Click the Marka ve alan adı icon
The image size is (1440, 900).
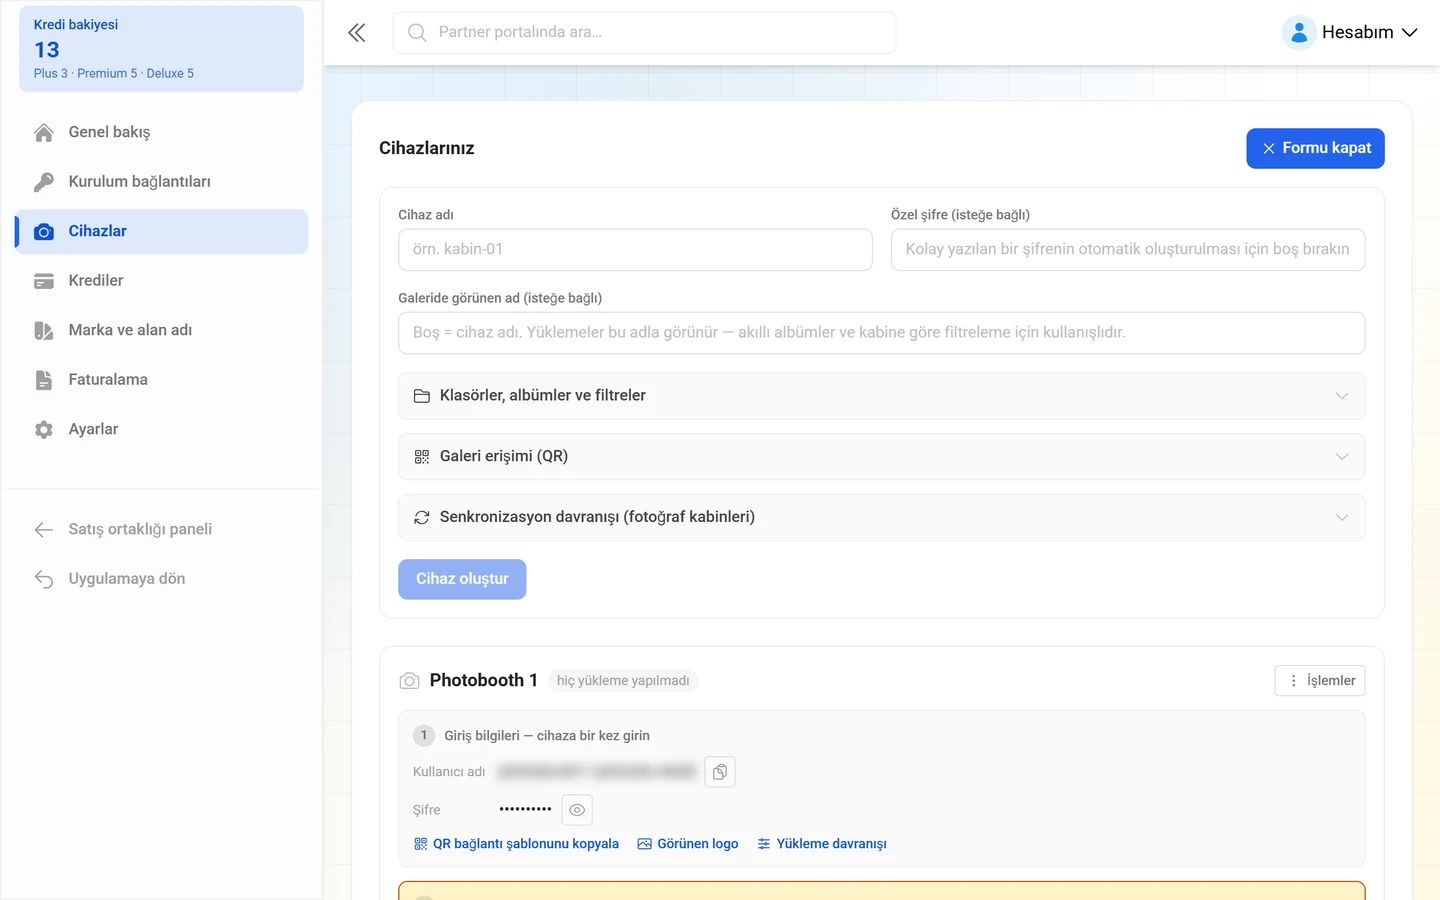pos(44,331)
